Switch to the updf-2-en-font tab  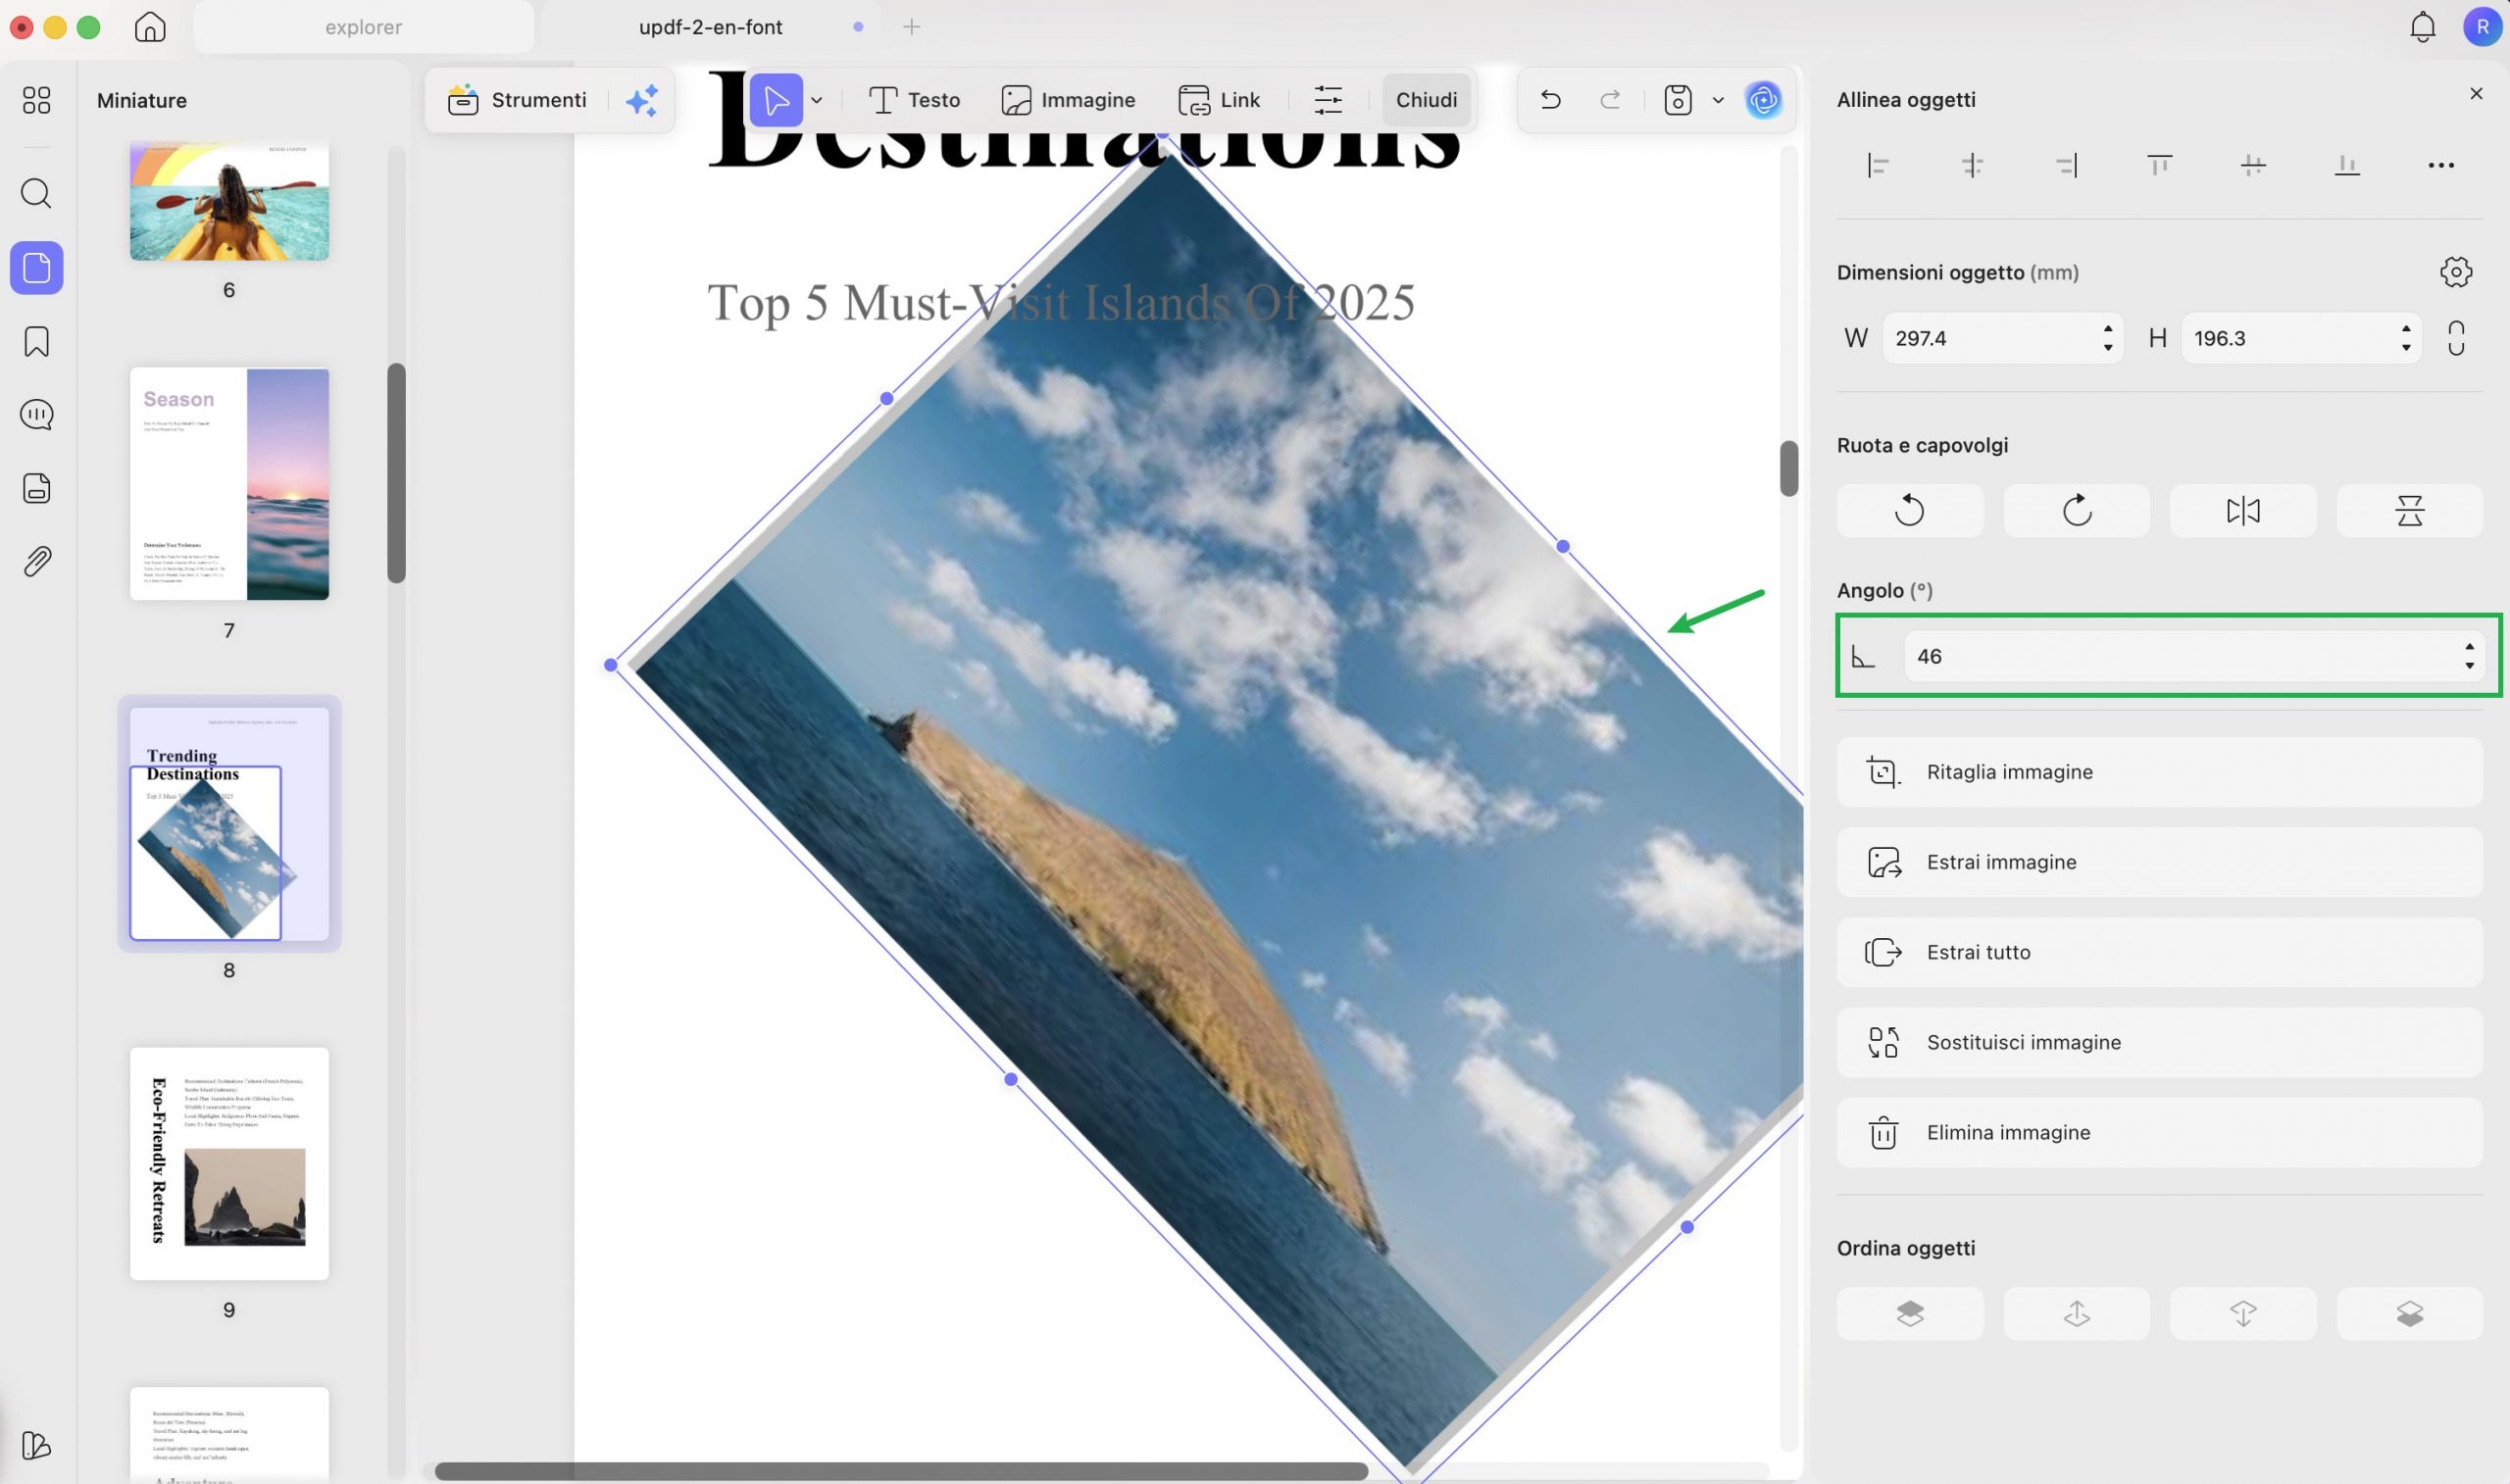[x=711, y=27]
